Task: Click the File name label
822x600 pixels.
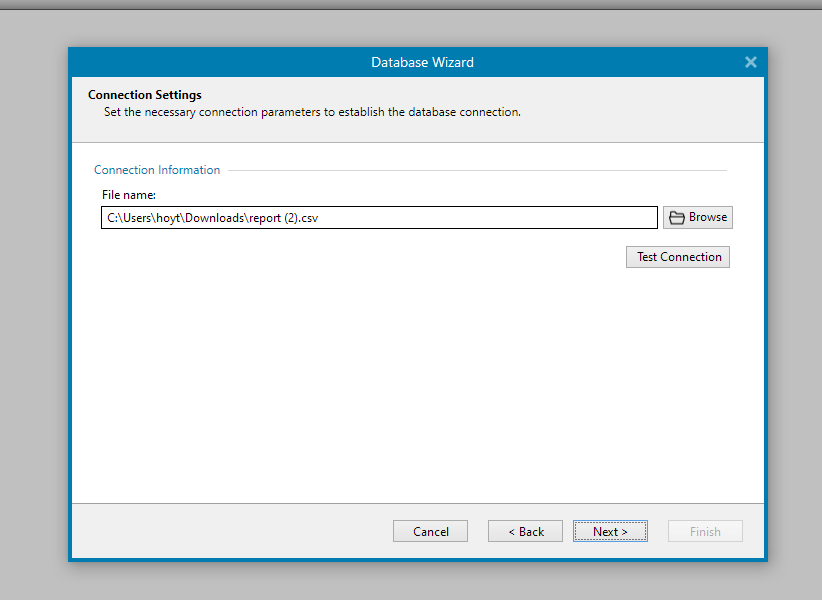Action: click(x=128, y=194)
